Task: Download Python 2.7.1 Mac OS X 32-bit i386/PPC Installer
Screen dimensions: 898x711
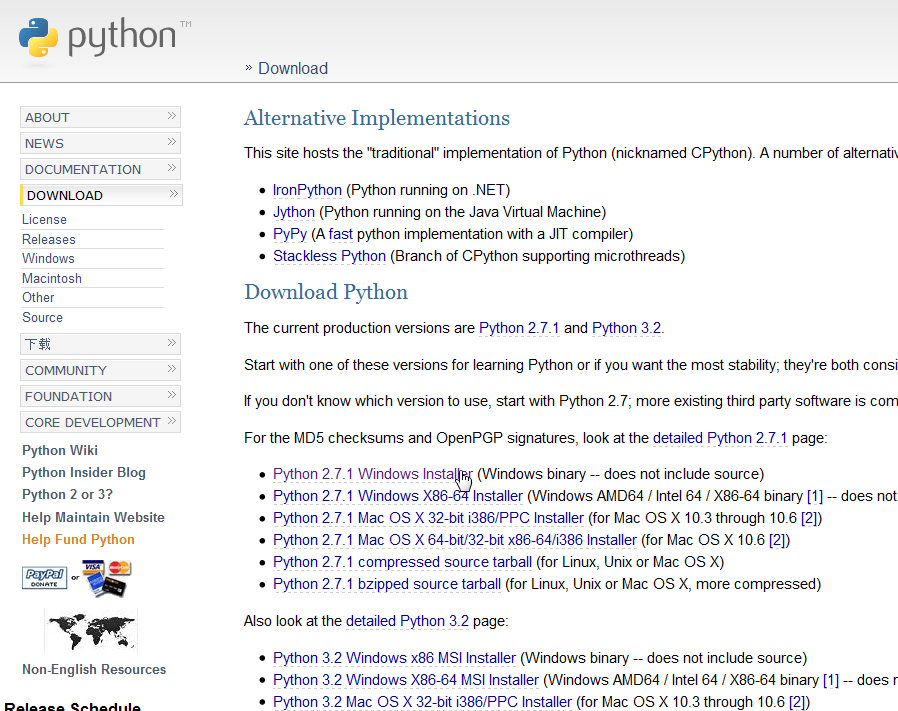Action: (428, 518)
